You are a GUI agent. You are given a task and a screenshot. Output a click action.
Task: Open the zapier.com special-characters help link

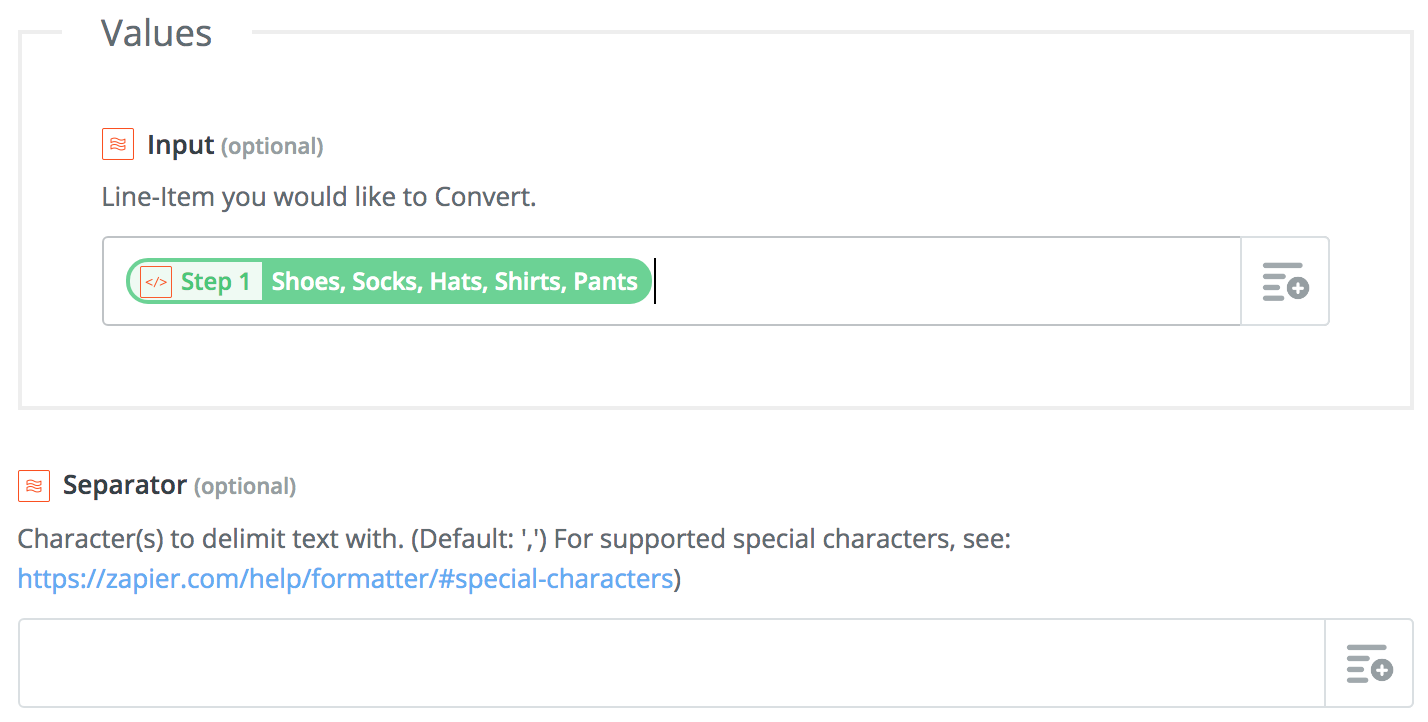(345, 578)
